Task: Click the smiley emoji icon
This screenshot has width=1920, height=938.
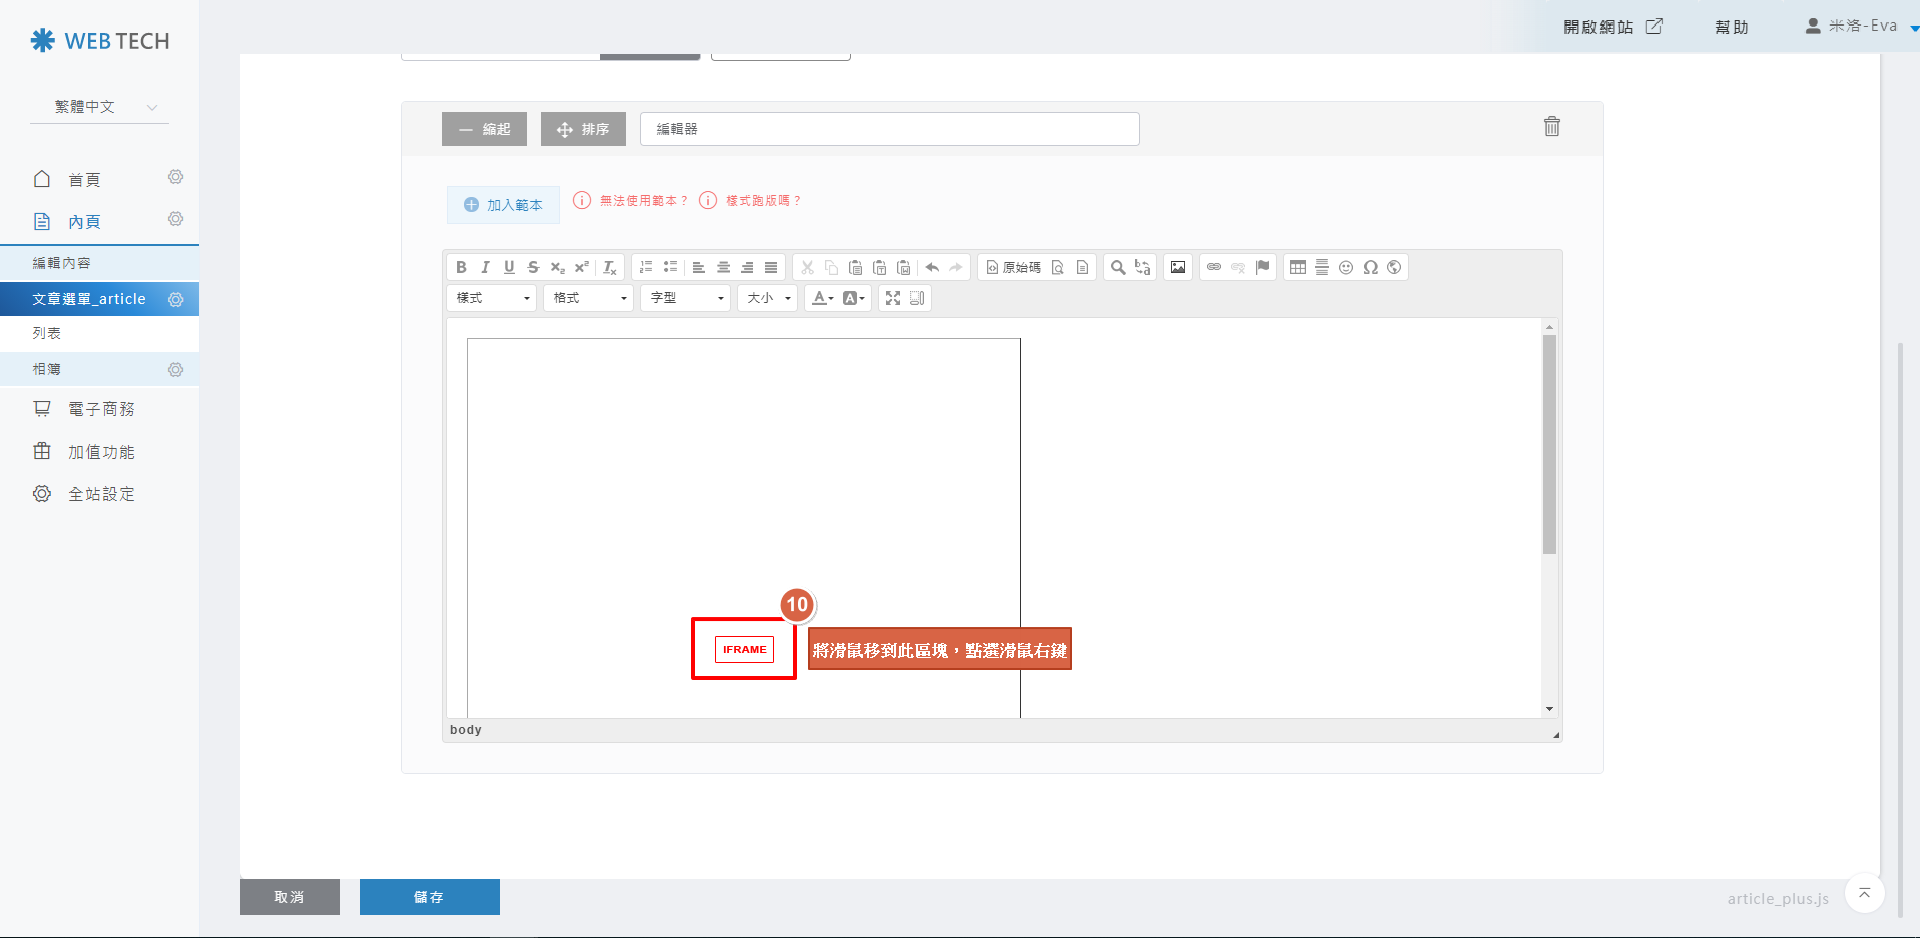Action: (x=1346, y=267)
